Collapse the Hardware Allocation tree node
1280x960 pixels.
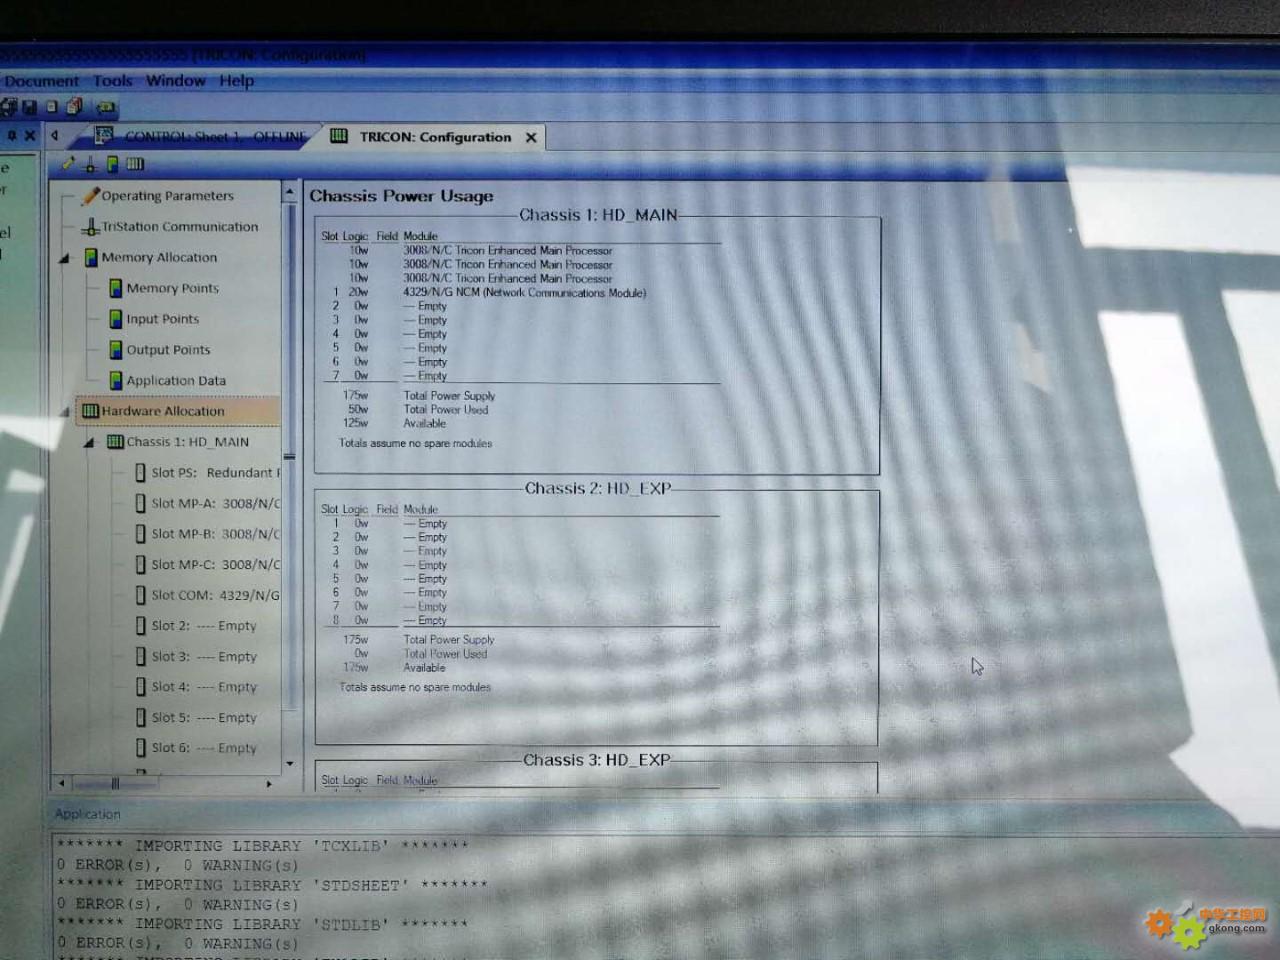tap(65, 412)
